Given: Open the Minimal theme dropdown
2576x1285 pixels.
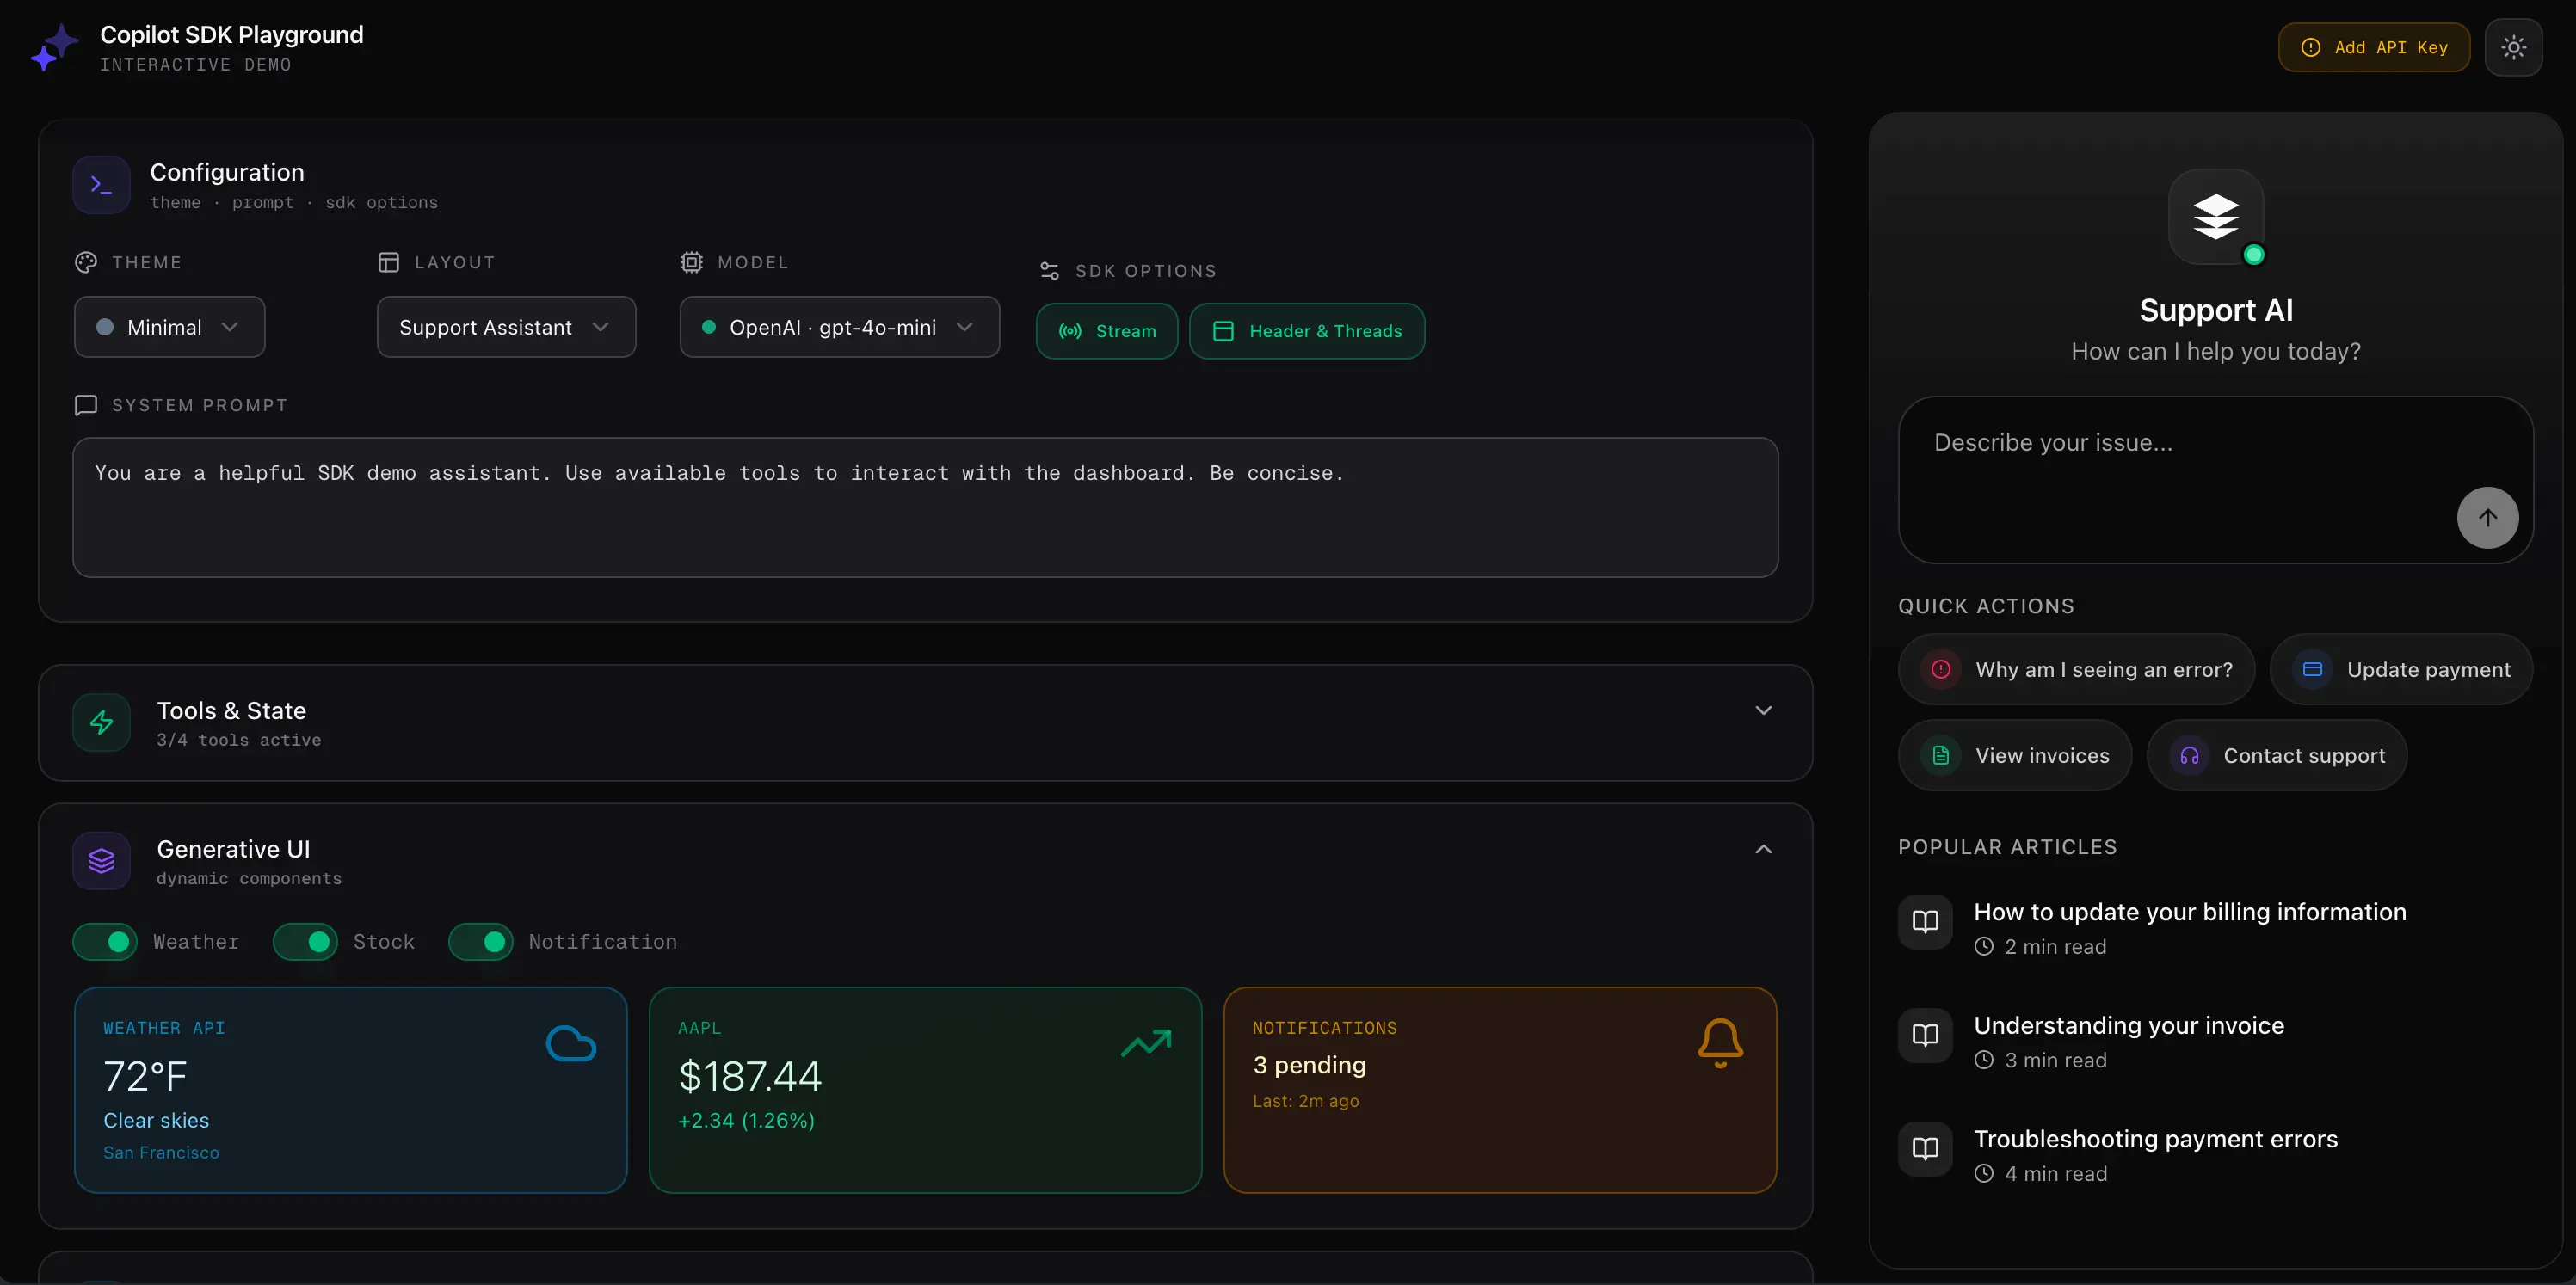Looking at the screenshot, I should (x=169, y=327).
